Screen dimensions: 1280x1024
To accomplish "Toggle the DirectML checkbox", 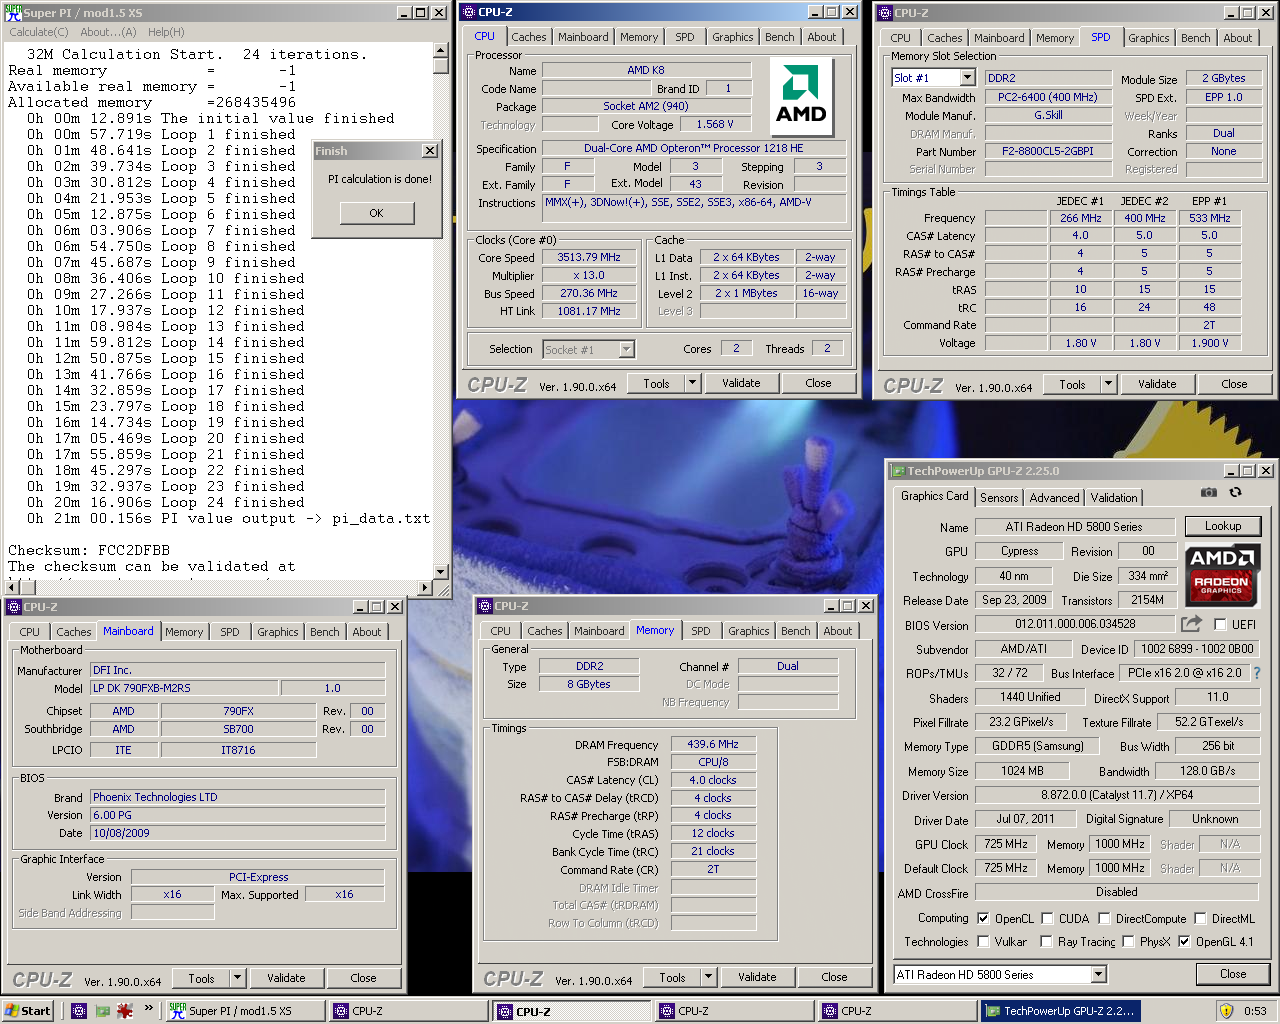I will [x=1200, y=918].
